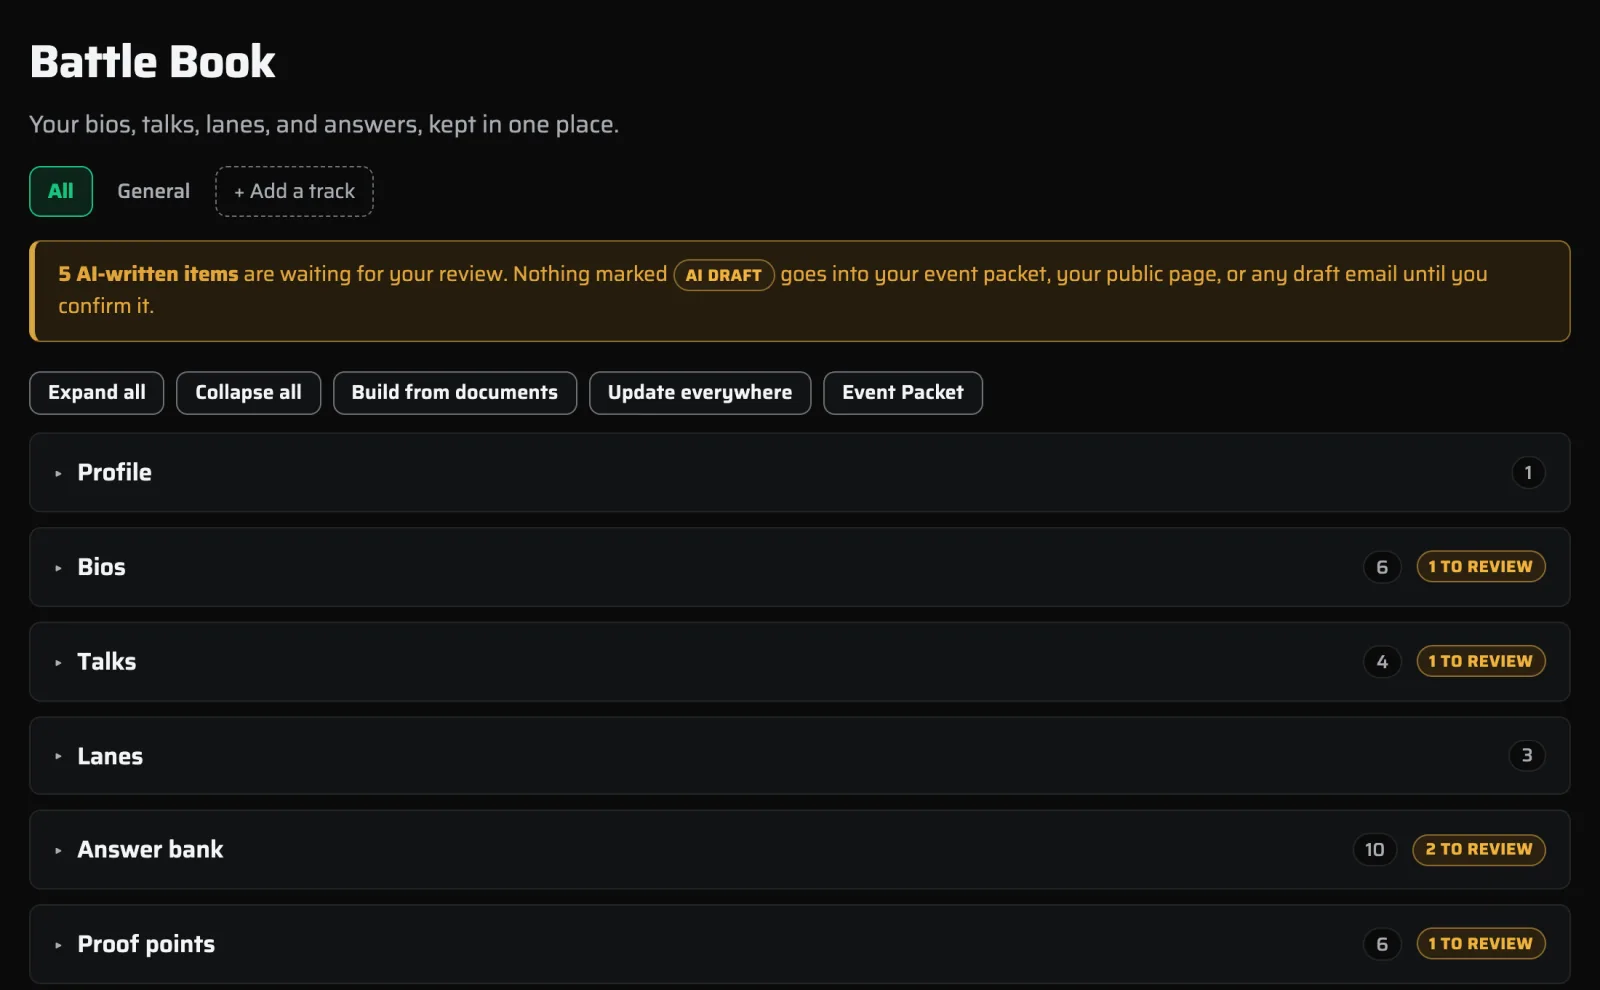The height and width of the screenshot is (990, 1600).
Task: Click Update everywhere button
Action: [700, 393]
